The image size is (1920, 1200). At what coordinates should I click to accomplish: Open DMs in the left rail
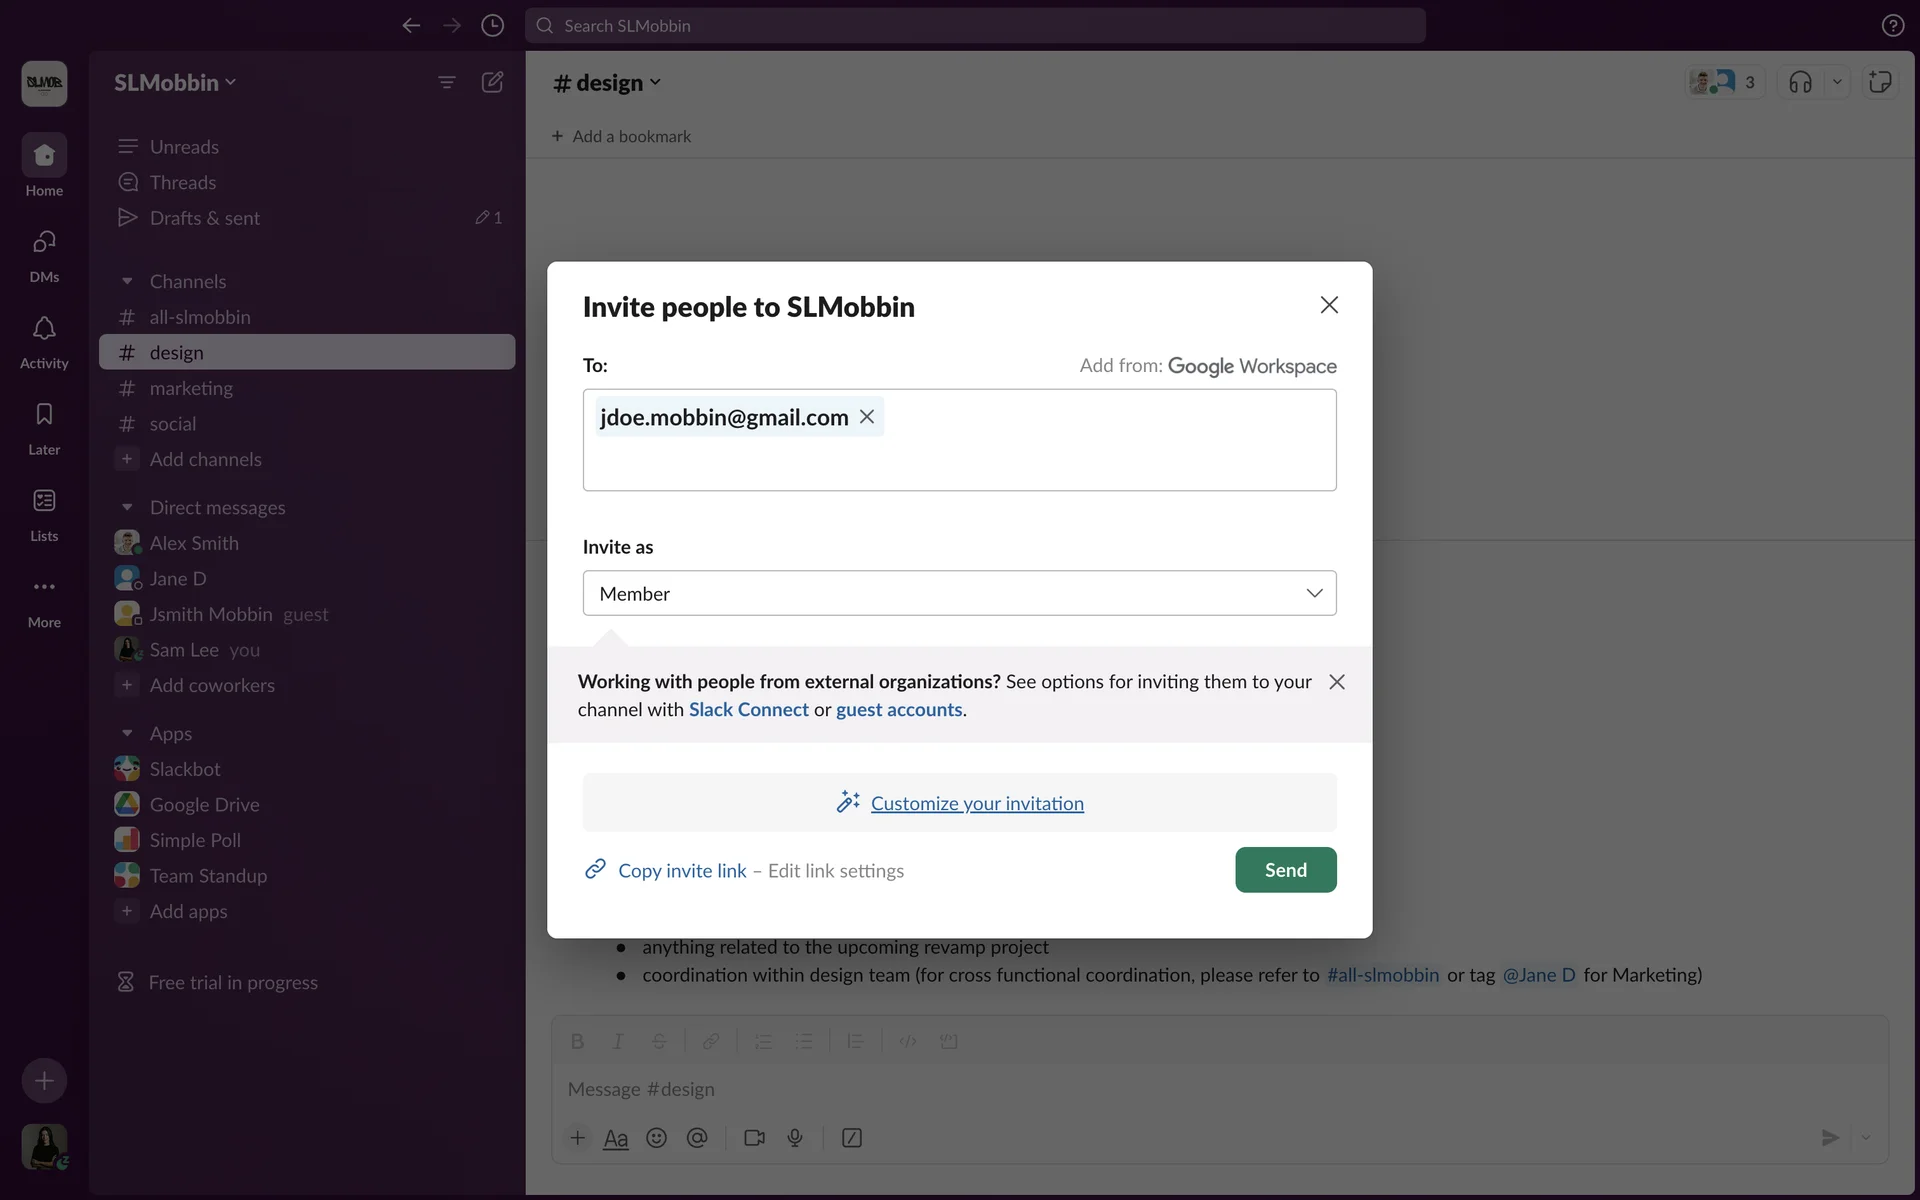(x=44, y=254)
